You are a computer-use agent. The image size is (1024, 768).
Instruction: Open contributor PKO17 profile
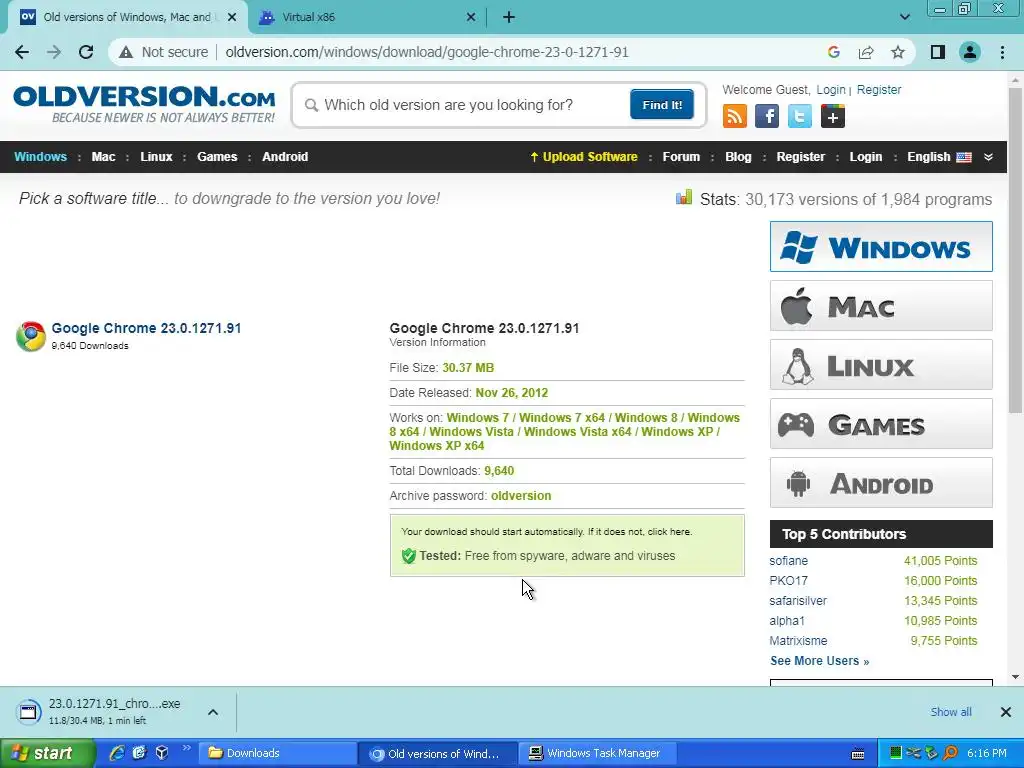(788, 581)
